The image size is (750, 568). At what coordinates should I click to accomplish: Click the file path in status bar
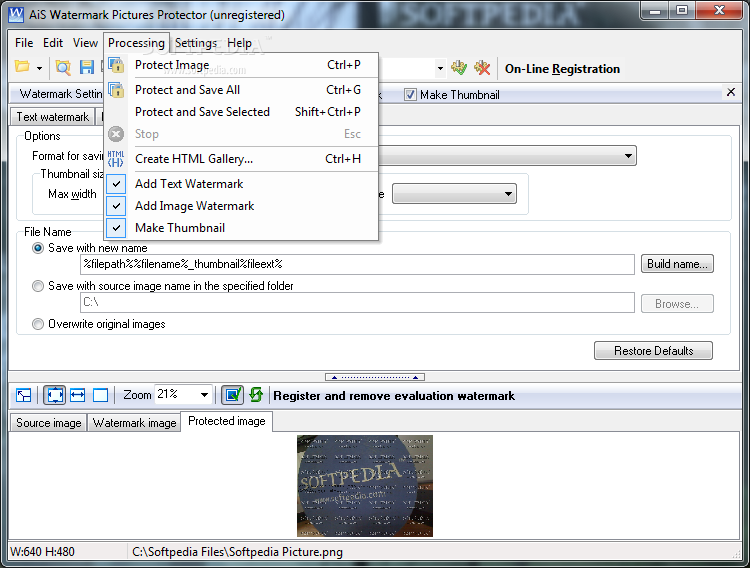(x=237, y=552)
